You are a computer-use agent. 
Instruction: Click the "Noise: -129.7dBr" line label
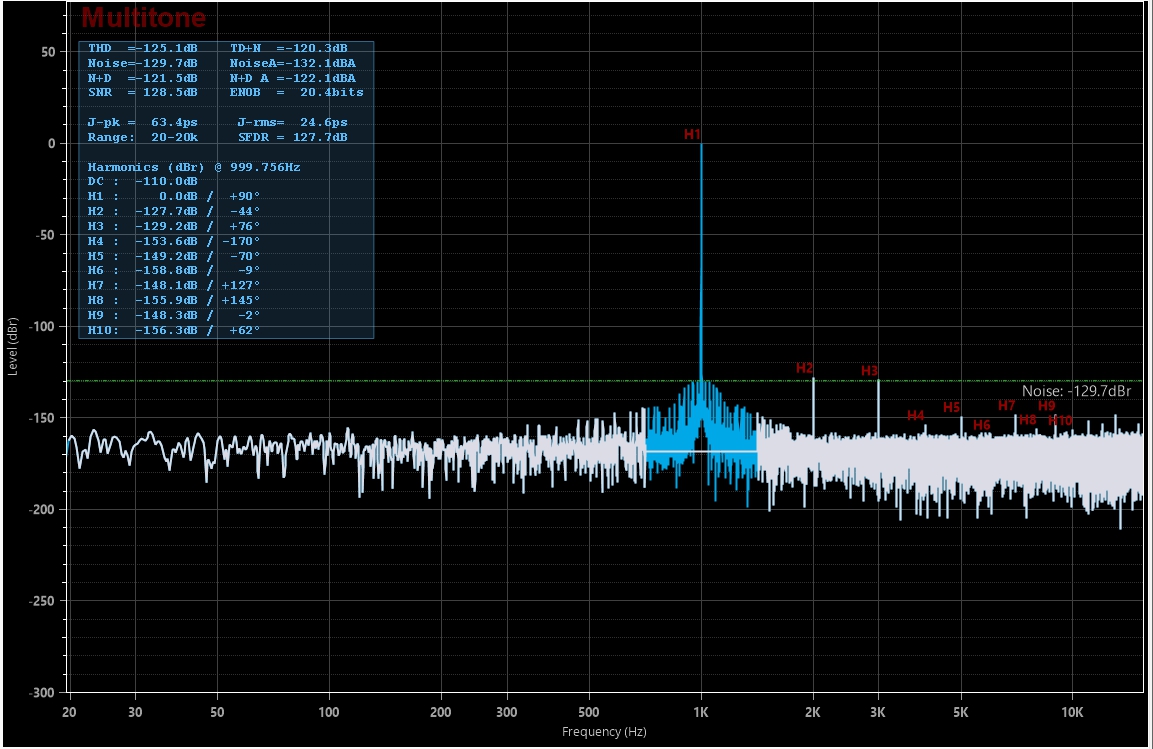point(1076,392)
